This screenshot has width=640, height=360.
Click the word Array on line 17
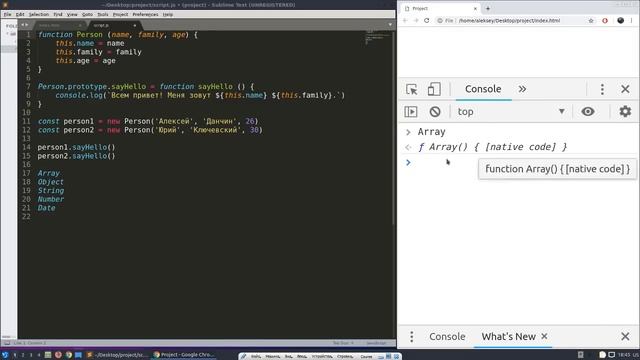tap(49, 173)
